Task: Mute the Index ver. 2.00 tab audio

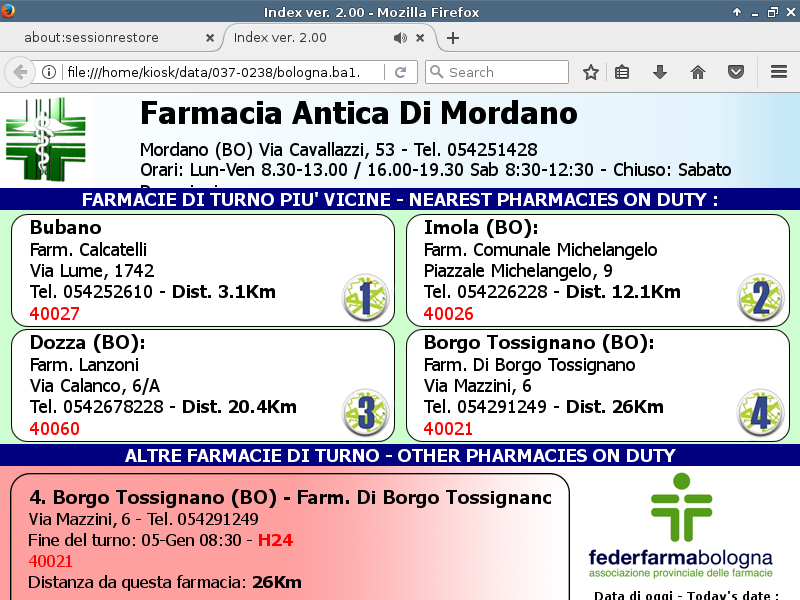Action: pos(400,38)
